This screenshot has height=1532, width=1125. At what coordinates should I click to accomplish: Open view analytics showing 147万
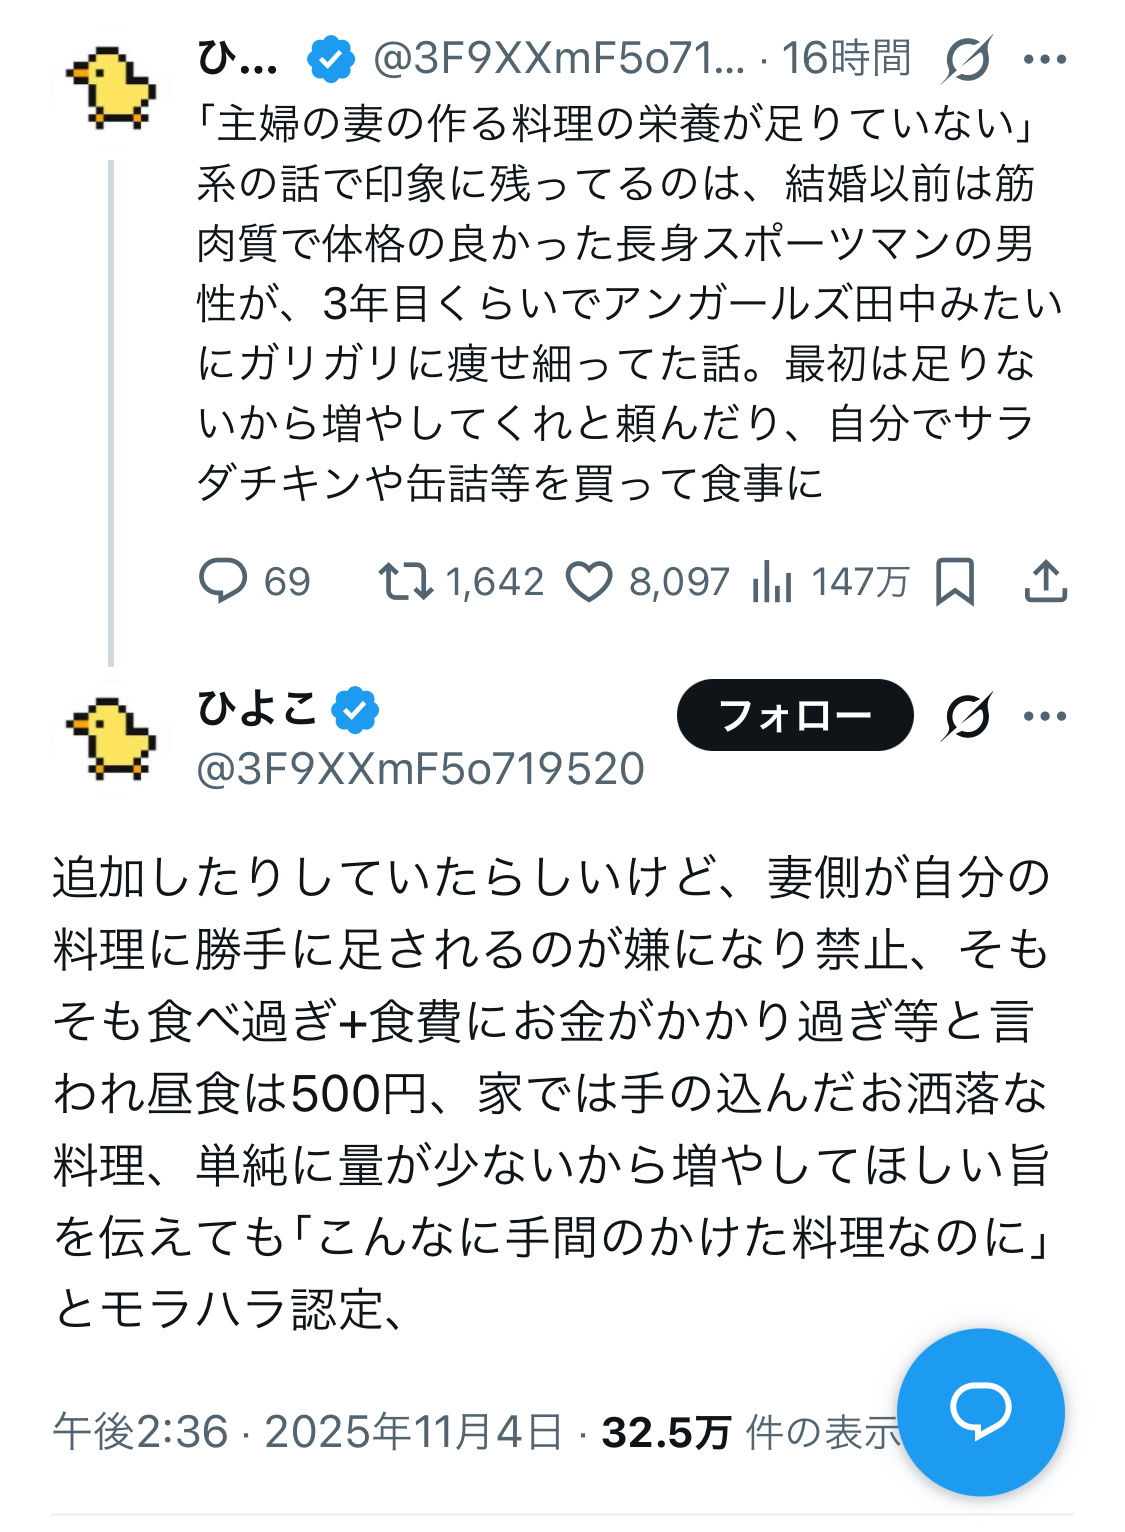[772, 581]
